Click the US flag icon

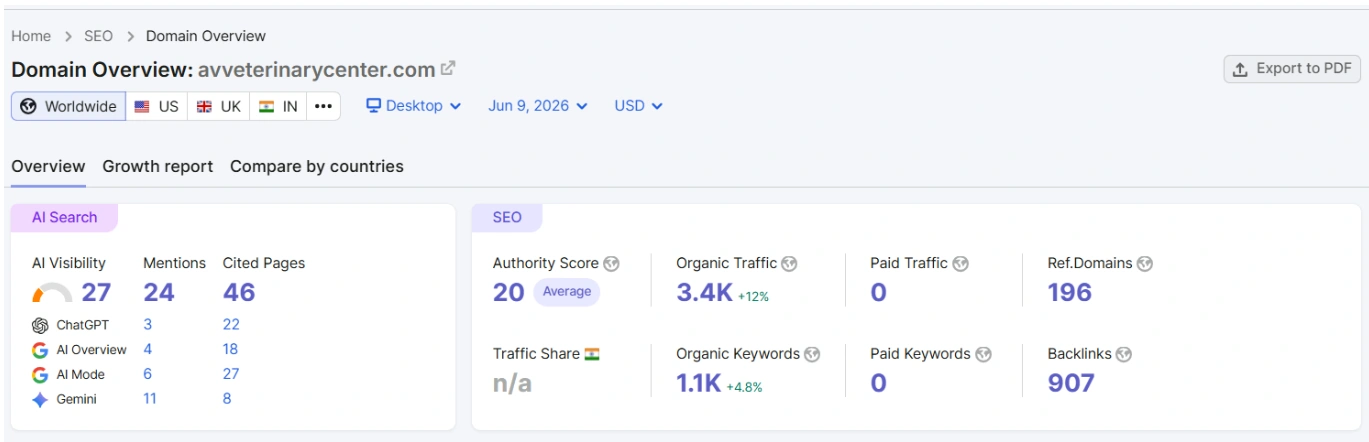tap(142, 106)
